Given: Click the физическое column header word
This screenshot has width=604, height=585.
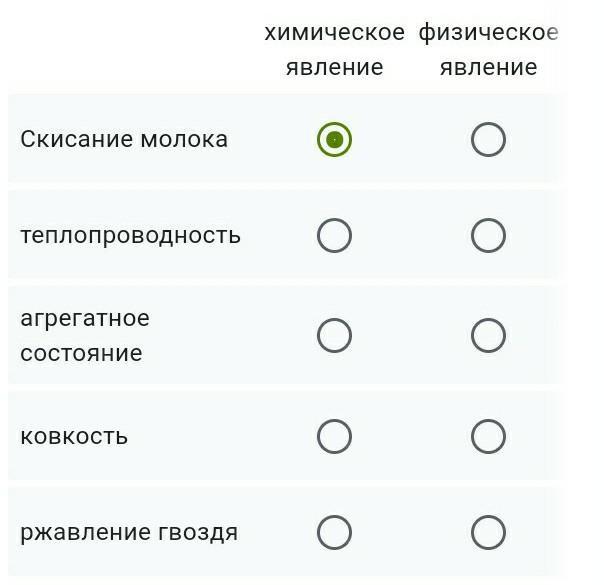Looking at the screenshot, I should pos(488,32).
